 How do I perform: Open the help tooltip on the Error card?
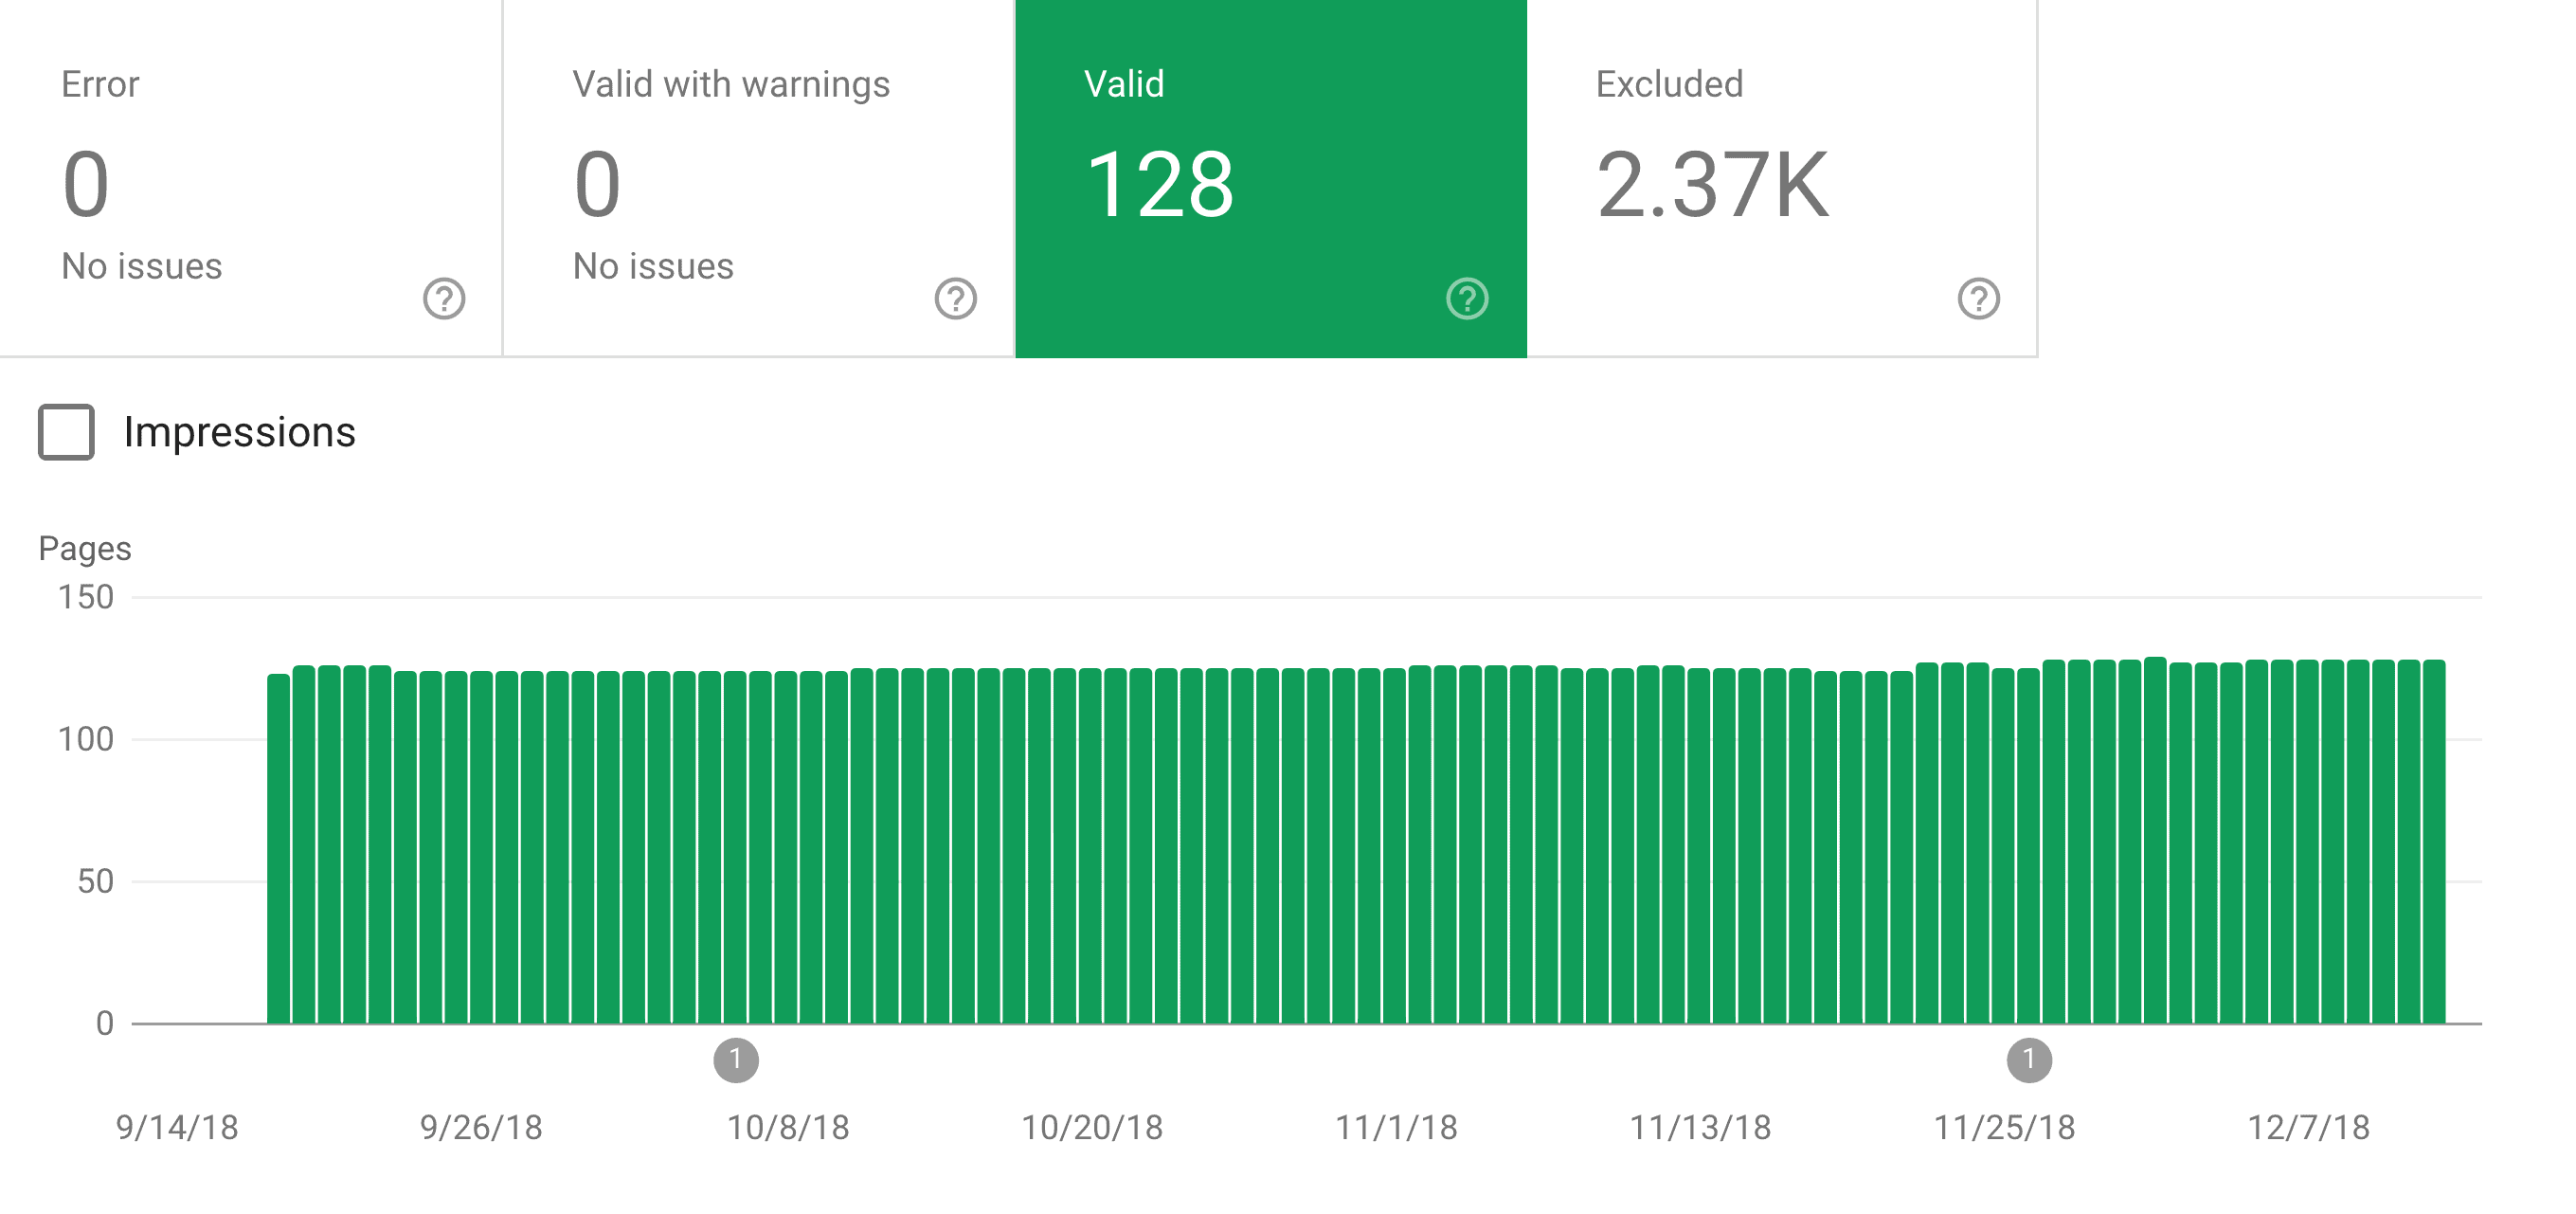point(442,298)
